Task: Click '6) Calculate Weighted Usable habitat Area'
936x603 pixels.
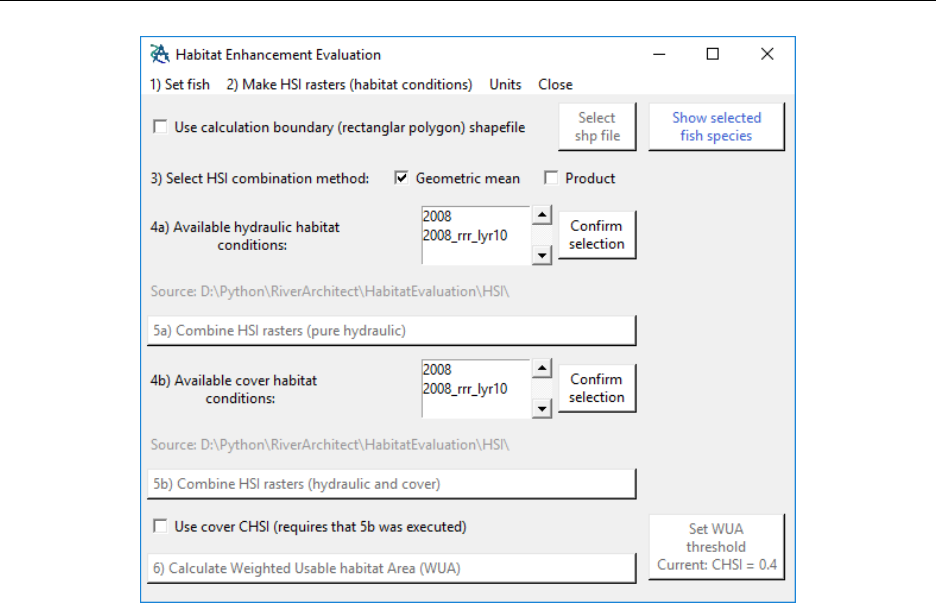Action: tap(392, 568)
